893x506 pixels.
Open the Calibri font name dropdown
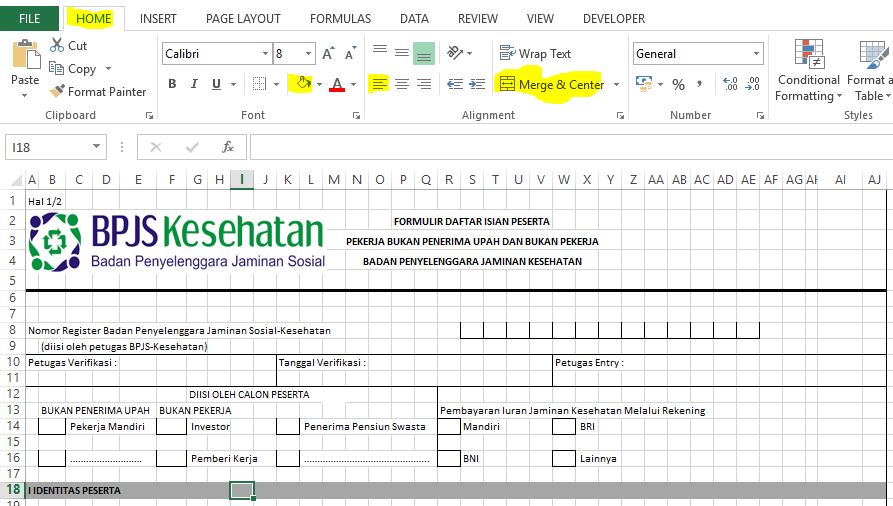point(265,54)
